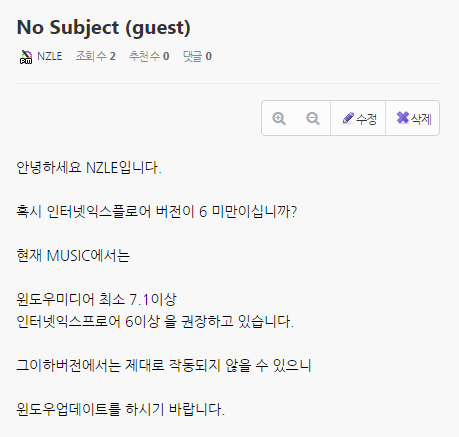Click the greeting line 안녕하세요 NZLE입니다
The image size is (459, 437).
89,168
